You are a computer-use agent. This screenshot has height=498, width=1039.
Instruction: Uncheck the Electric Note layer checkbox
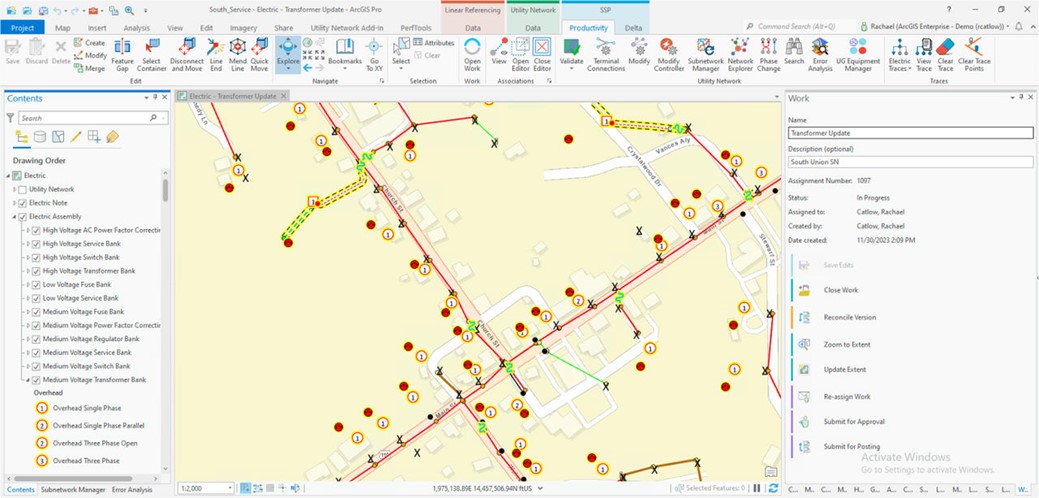click(x=23, y=203)
